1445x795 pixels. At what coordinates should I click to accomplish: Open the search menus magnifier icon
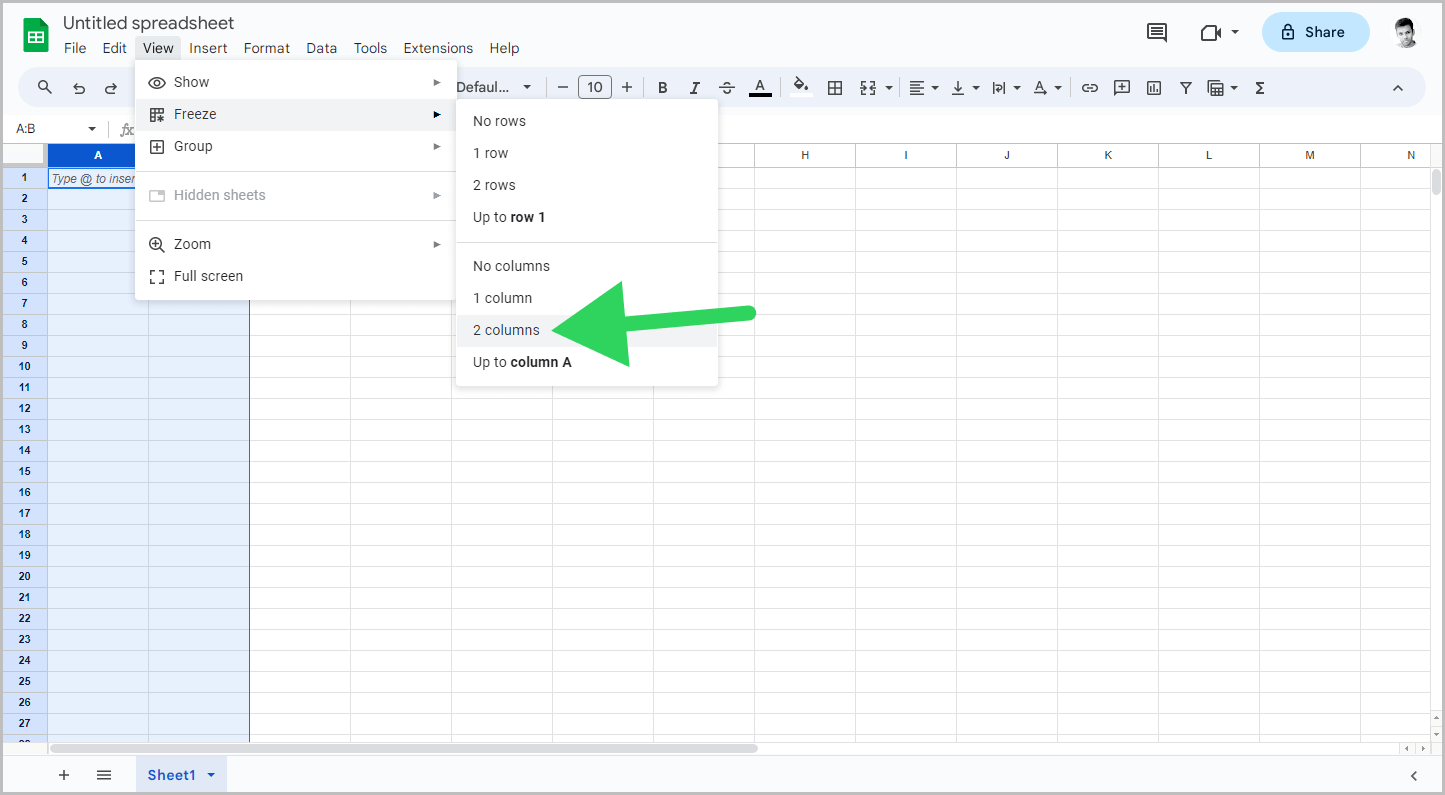(45, 88)
